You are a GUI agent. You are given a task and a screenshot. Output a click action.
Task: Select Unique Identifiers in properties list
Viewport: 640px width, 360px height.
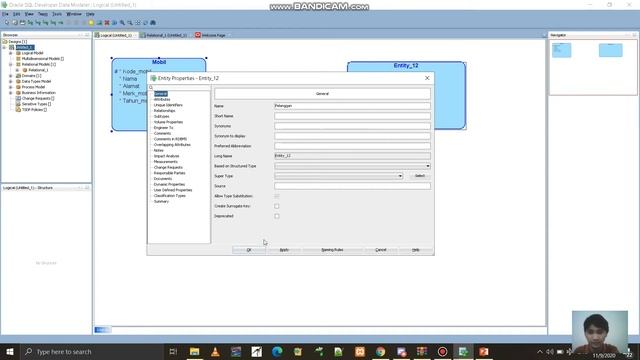(168, 105)
